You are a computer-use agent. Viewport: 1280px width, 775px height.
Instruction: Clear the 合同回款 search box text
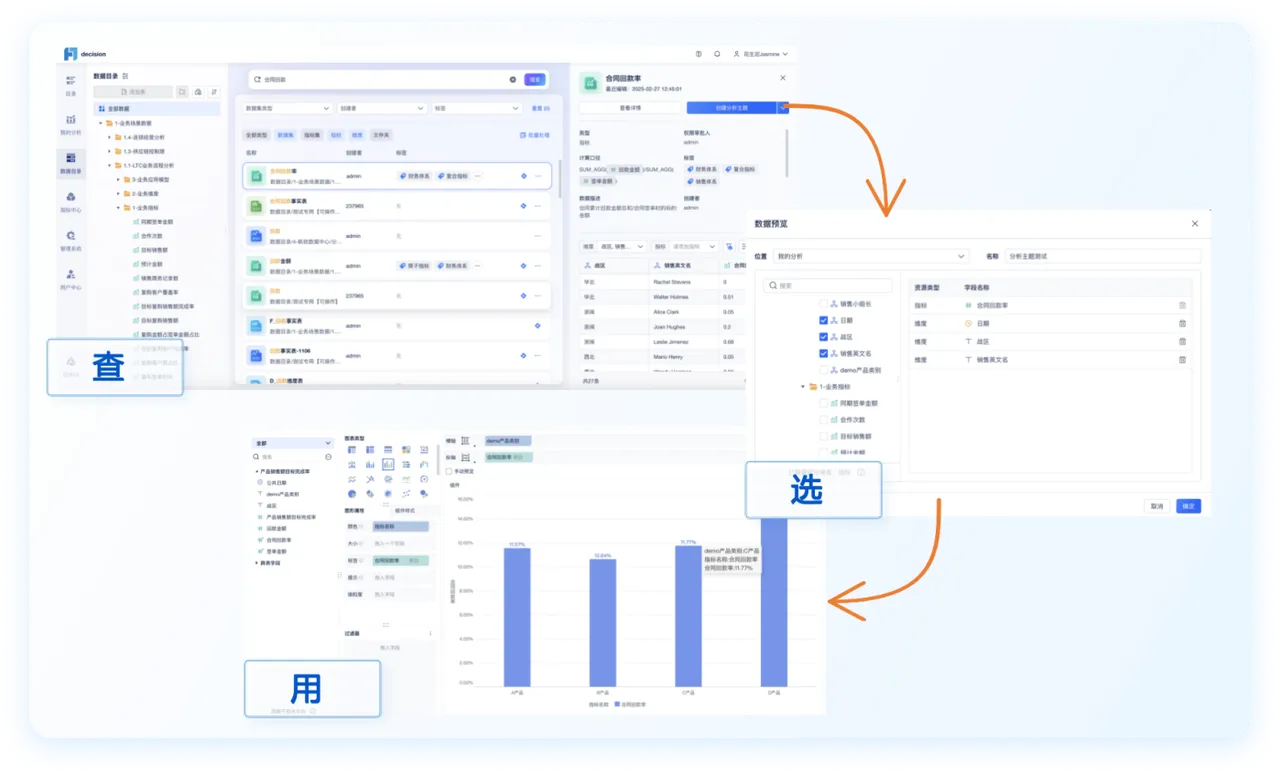[513, 79]
